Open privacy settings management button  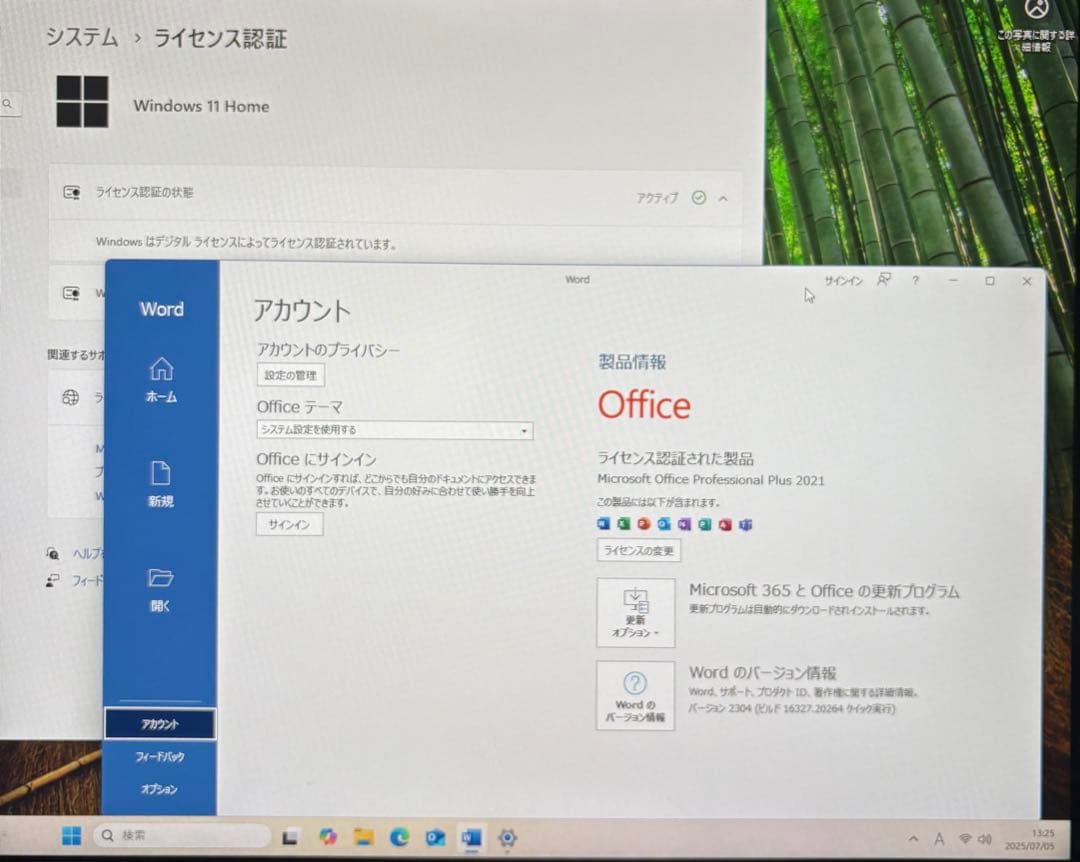(x=289, y=375)
